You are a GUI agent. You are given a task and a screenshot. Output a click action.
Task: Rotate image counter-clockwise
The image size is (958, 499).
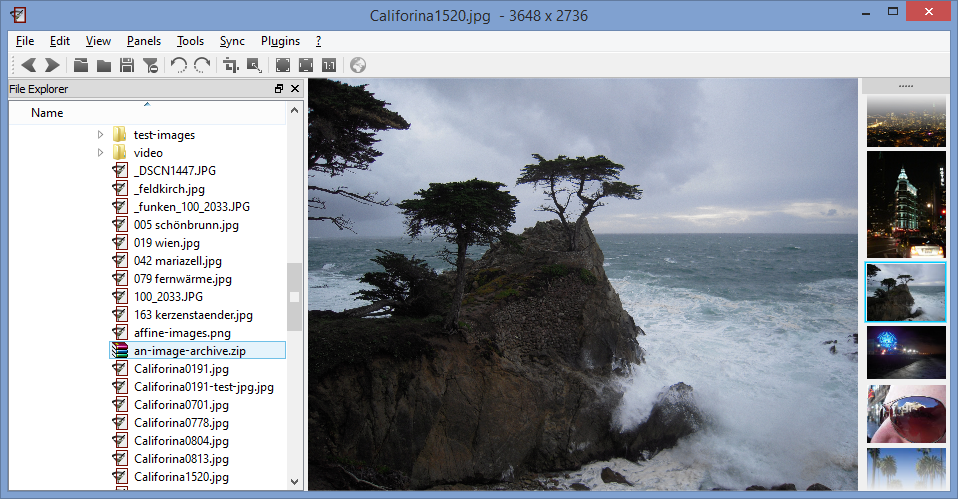coord(178,65)
